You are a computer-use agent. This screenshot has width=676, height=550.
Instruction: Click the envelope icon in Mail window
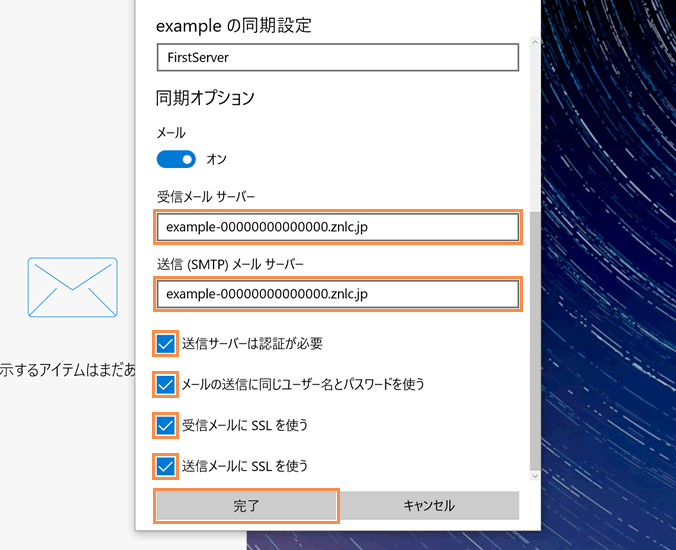(x=72, y=288)
